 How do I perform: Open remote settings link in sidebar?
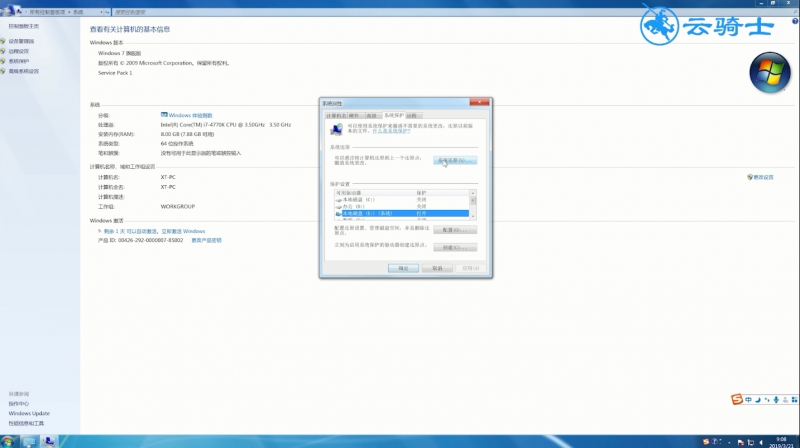click(19, 51)
